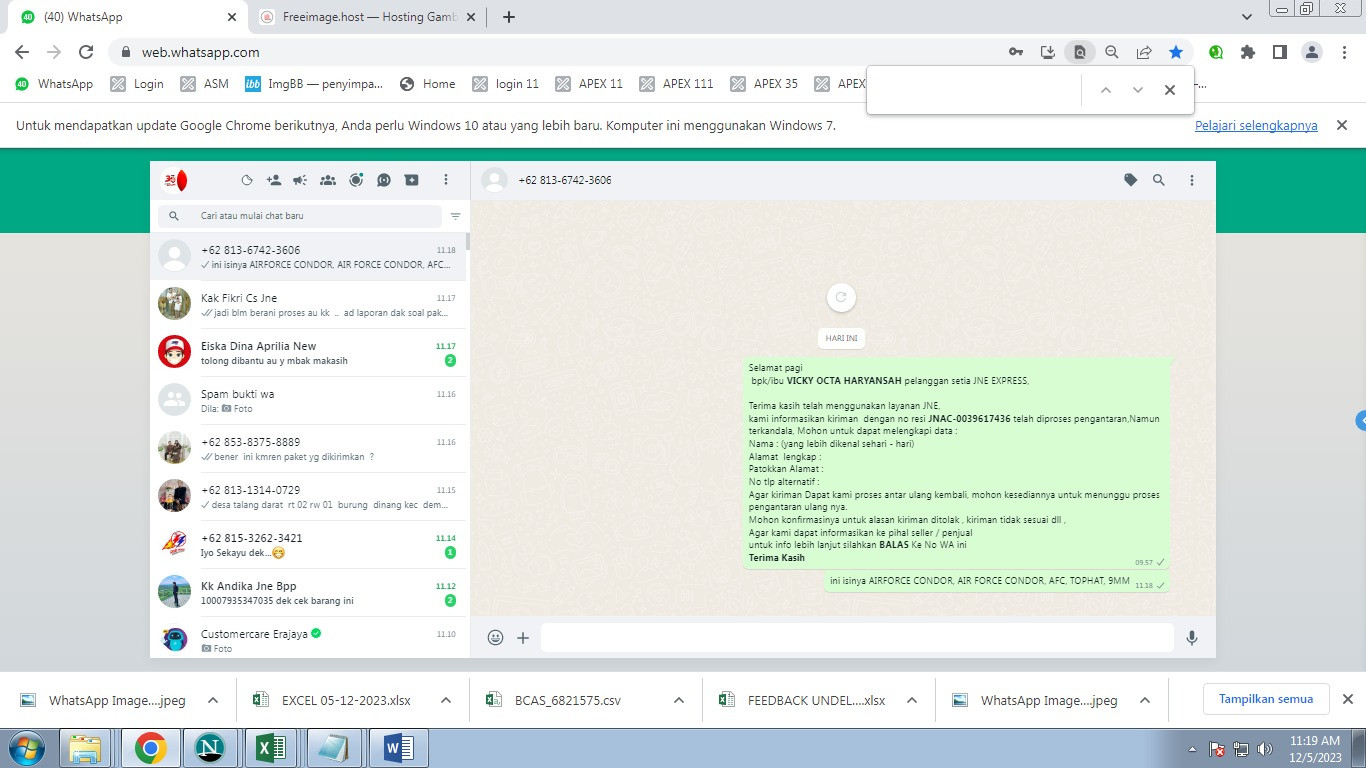The height and width of the screenshot is (768, 1366).
Task: Toggle unread chats filter icon
Action: (x=456, y=216)
